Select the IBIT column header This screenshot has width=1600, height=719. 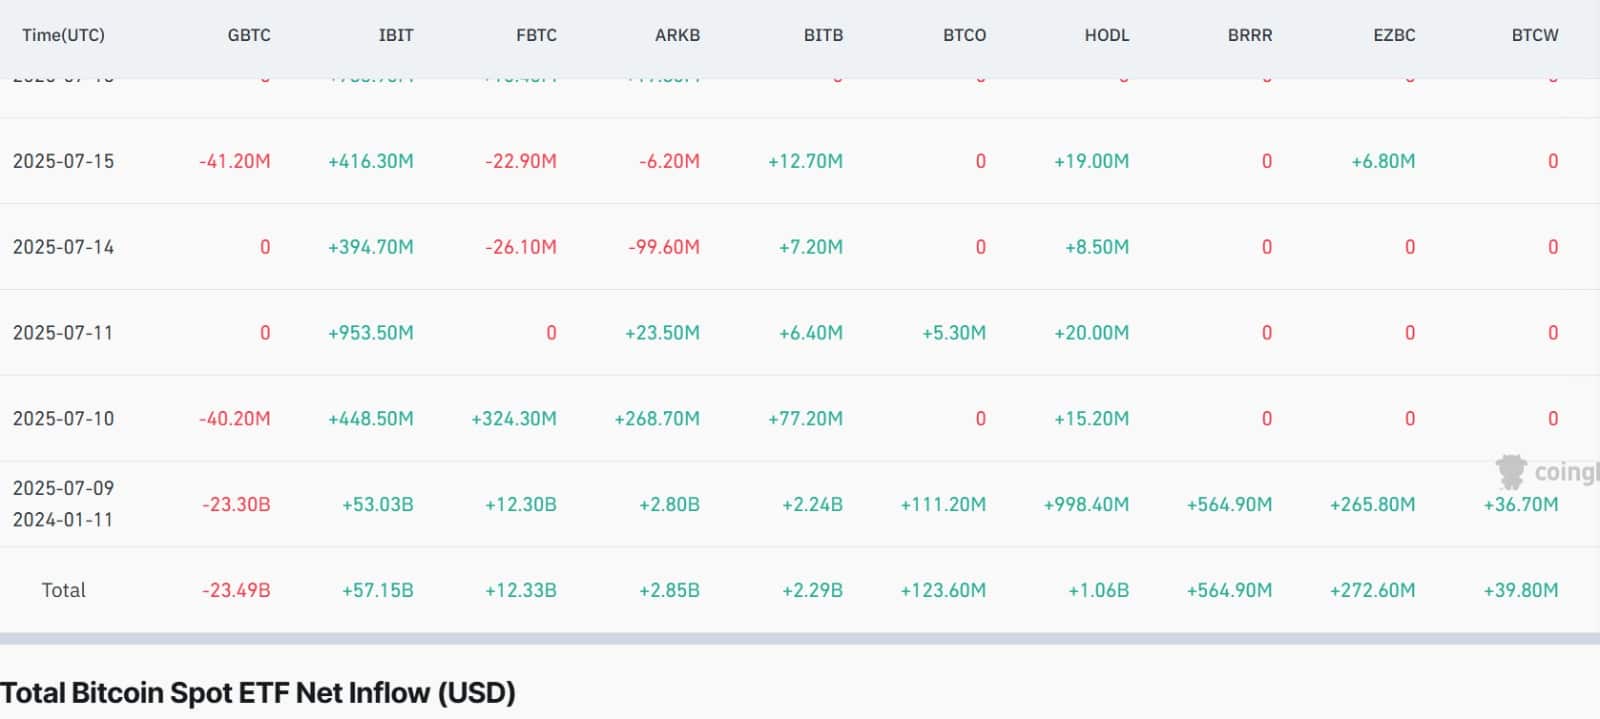click(396, 35)
